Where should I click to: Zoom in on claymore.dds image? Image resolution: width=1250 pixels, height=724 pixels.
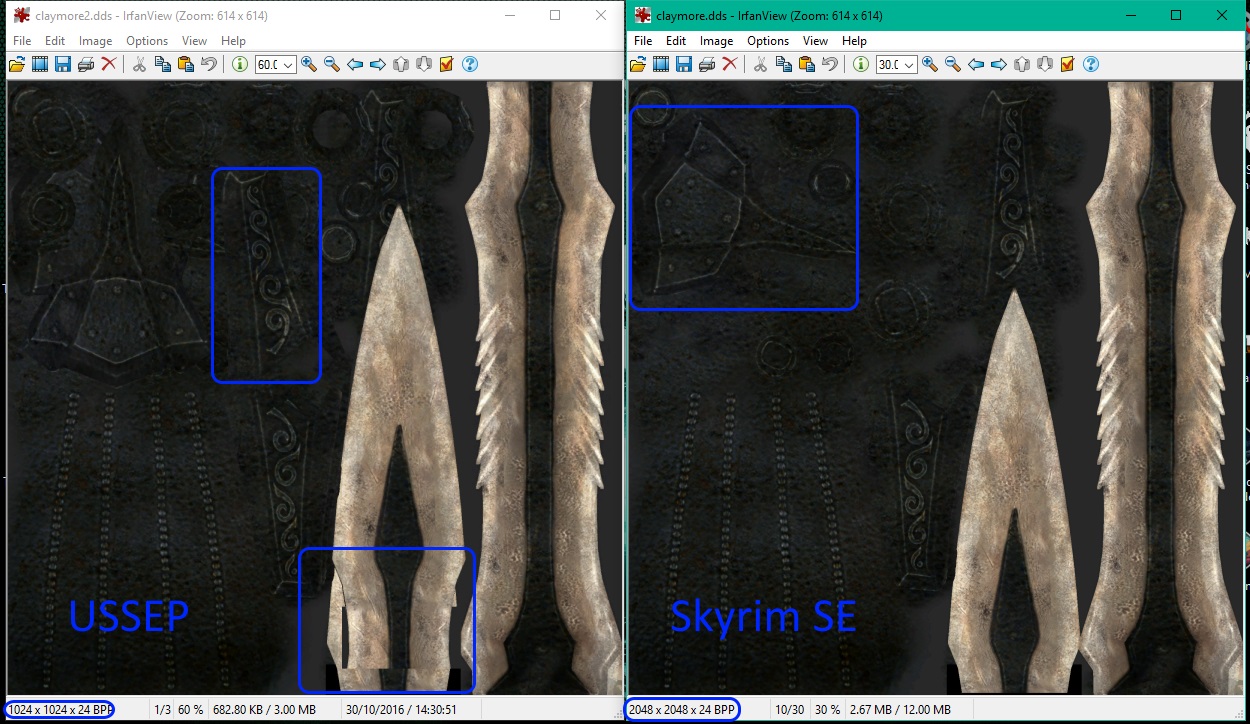click(930, 64)
